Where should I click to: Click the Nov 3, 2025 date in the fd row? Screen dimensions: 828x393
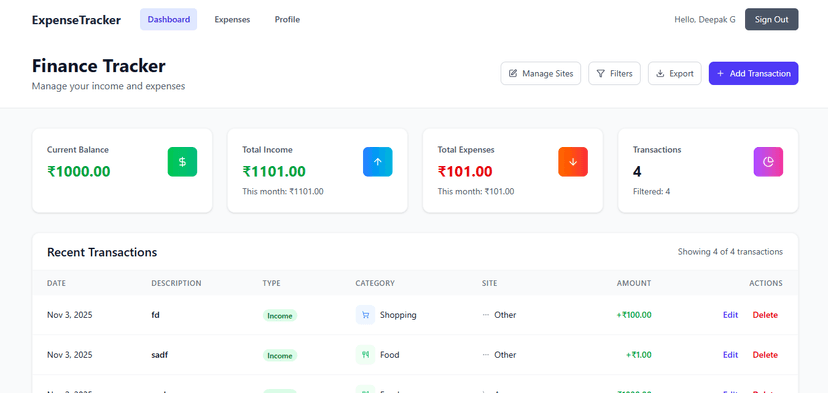(x=70, y=315)
